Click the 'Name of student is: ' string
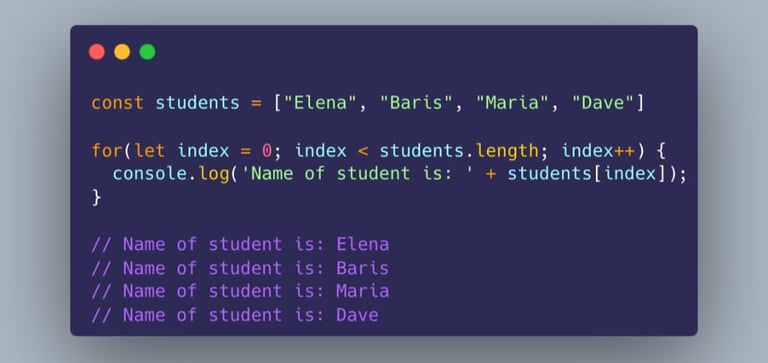The height and width of the screenshot is (363, 768). pyautogui.click(x=363, y=174)
